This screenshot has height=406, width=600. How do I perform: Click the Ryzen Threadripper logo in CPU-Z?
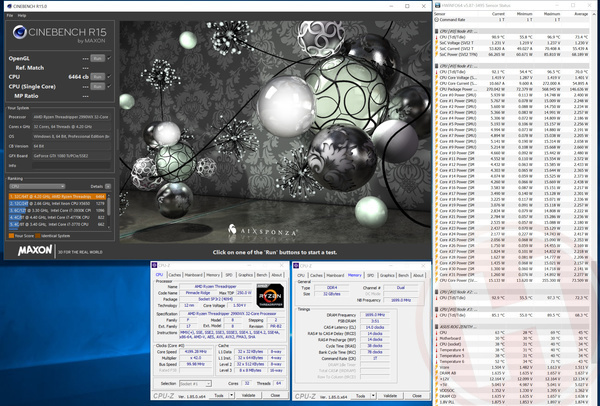point(270,296)
